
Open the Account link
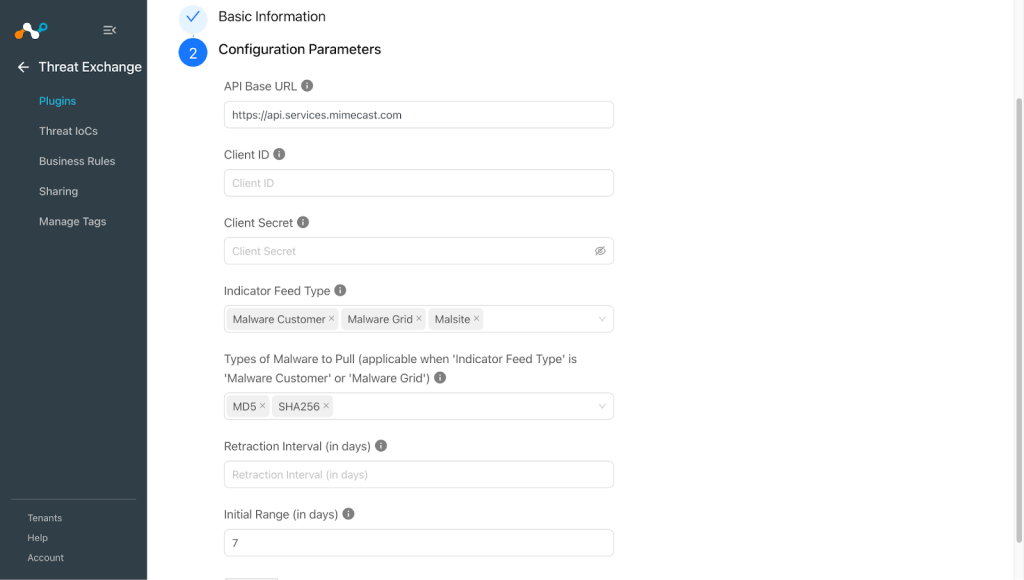(45, 558)
